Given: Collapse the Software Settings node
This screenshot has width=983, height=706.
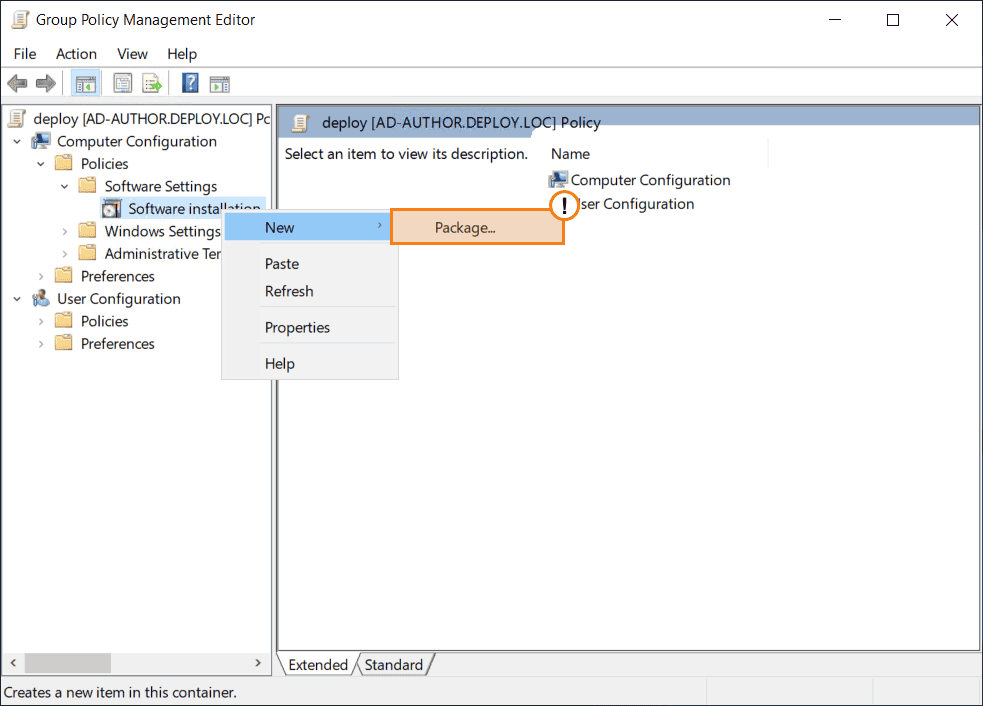Looking at the screenshot, I should [65, 187].
